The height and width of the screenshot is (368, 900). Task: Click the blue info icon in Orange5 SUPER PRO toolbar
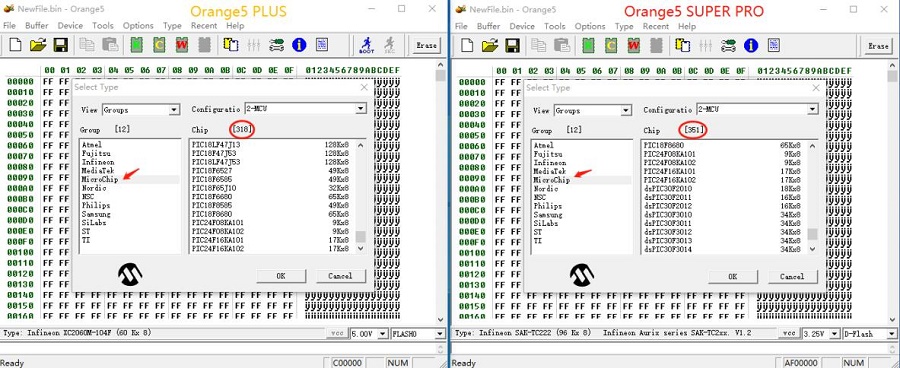coord(751,45)
